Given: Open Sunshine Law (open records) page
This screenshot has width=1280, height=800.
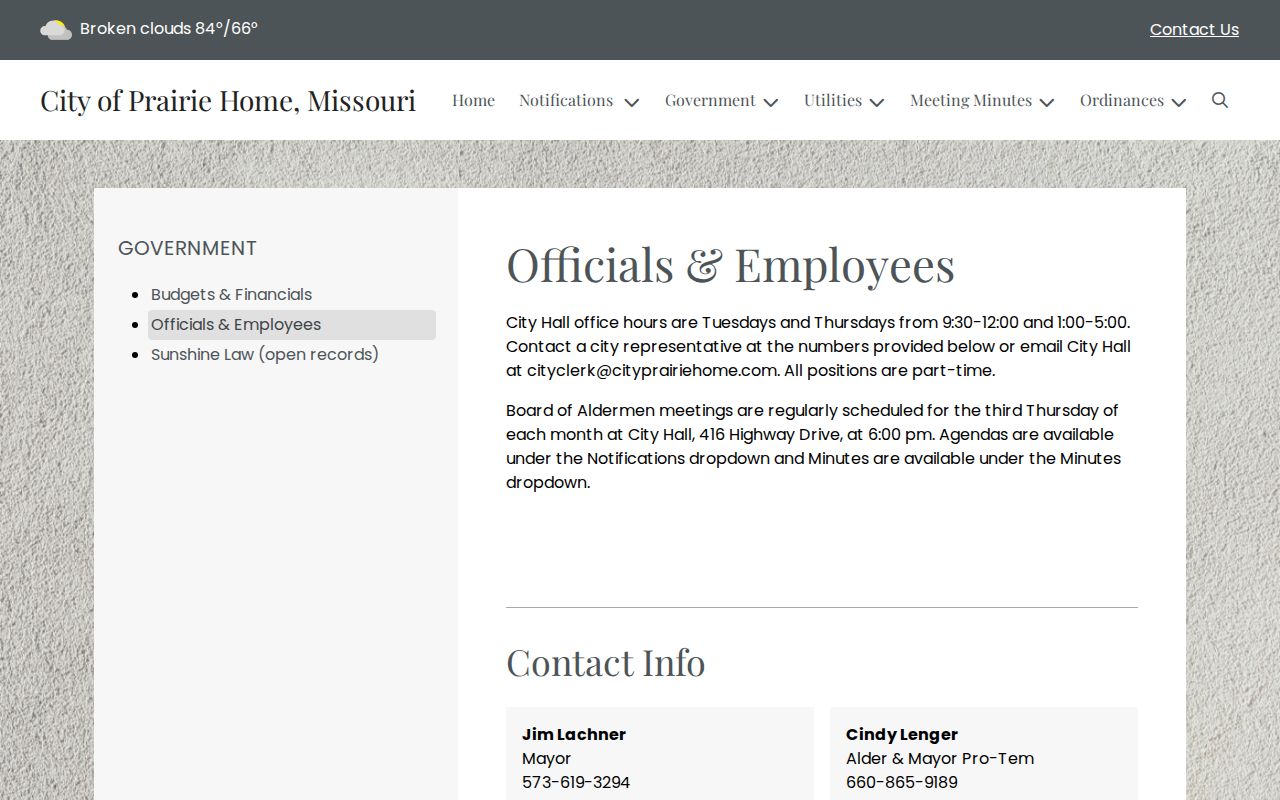Looking at the screenshot, I should click(x=265, y=354).
